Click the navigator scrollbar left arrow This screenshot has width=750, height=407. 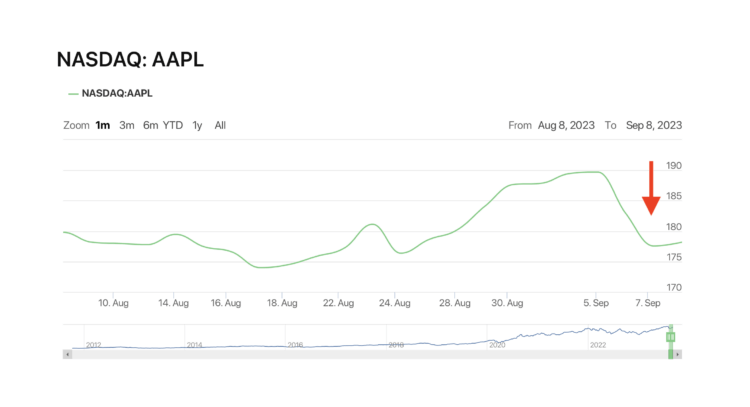pyautogui.click(x=67, y=354)
